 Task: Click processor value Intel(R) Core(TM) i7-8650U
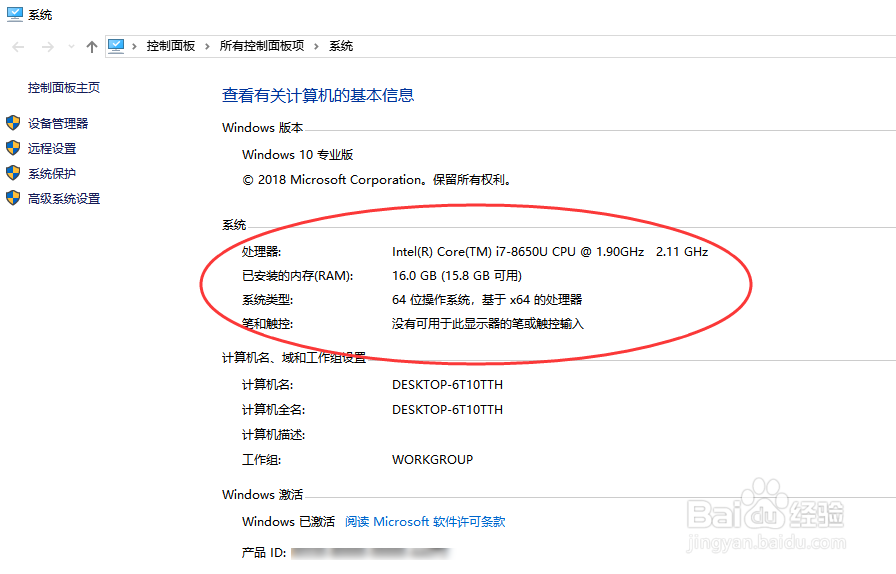coord(550,252)
